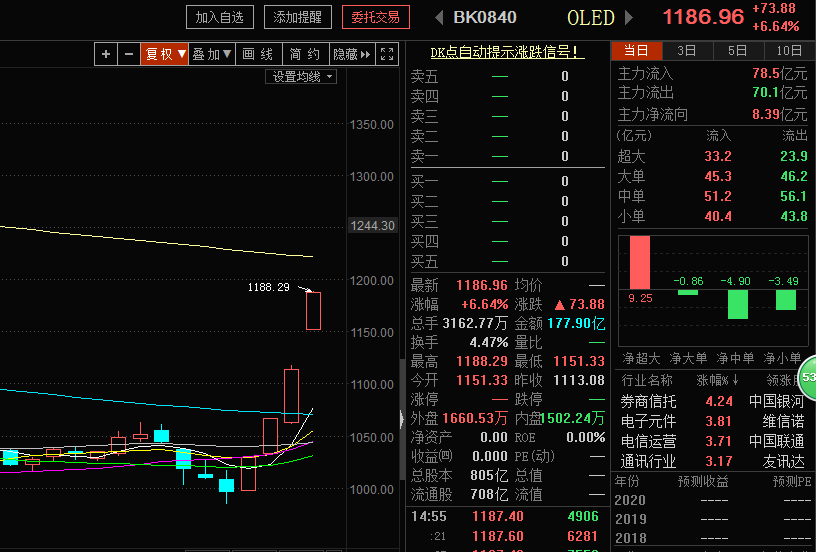Click red 净超大 bar in flow chart
Image resolution: width=816 pixels, height=552 pixels.
(x=640, y=262)
